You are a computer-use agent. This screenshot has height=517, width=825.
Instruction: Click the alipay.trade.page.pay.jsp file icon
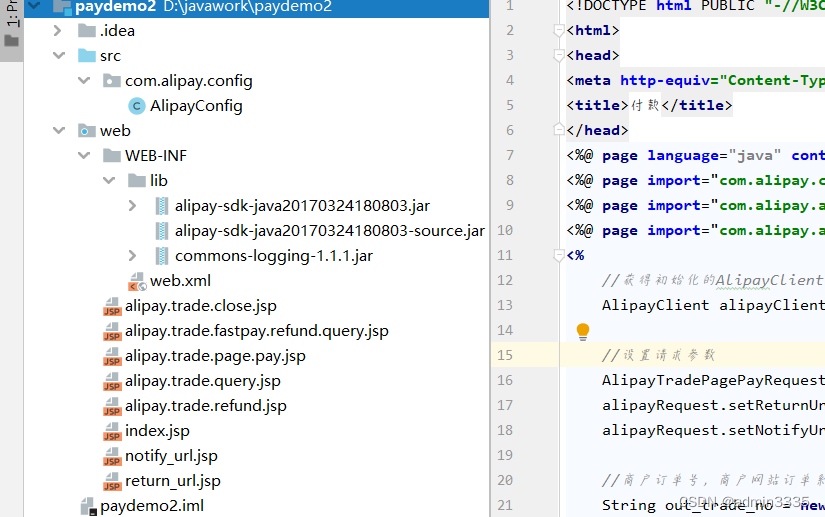pos(112,356)
